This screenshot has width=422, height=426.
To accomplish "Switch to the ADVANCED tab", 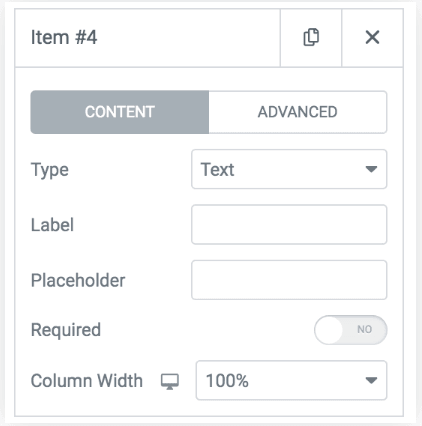I will coord(298,112).
